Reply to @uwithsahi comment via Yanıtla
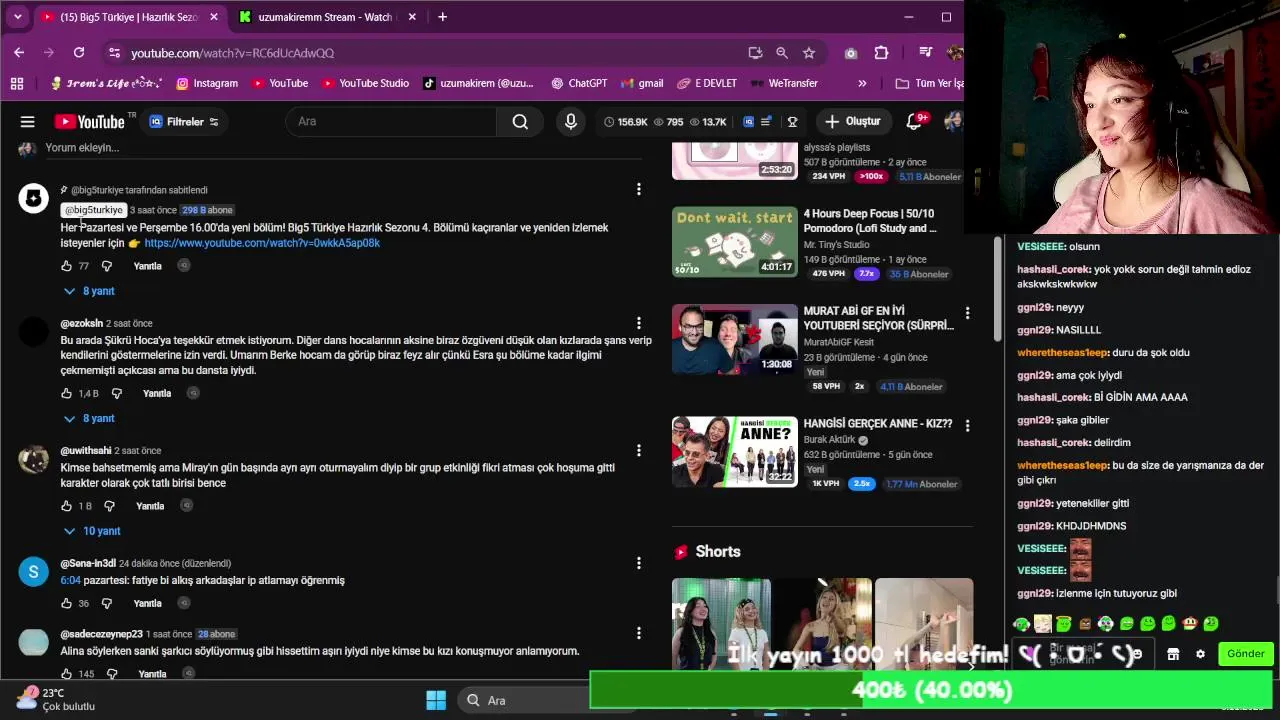This screenshot has height=720, width=1280. click(150, 506)
